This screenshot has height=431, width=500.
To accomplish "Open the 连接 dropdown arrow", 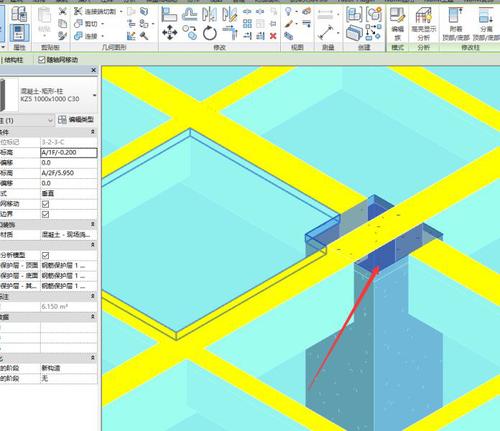I will (103, 35).
